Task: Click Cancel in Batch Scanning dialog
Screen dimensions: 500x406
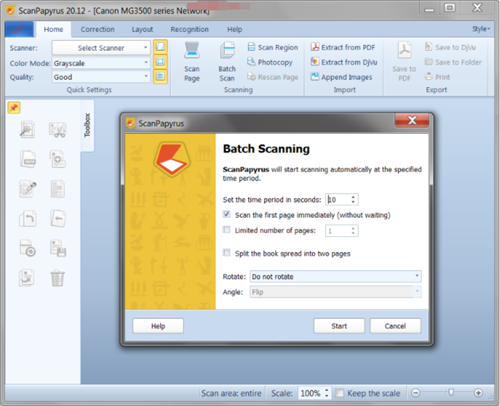Action: click(395, 326)
